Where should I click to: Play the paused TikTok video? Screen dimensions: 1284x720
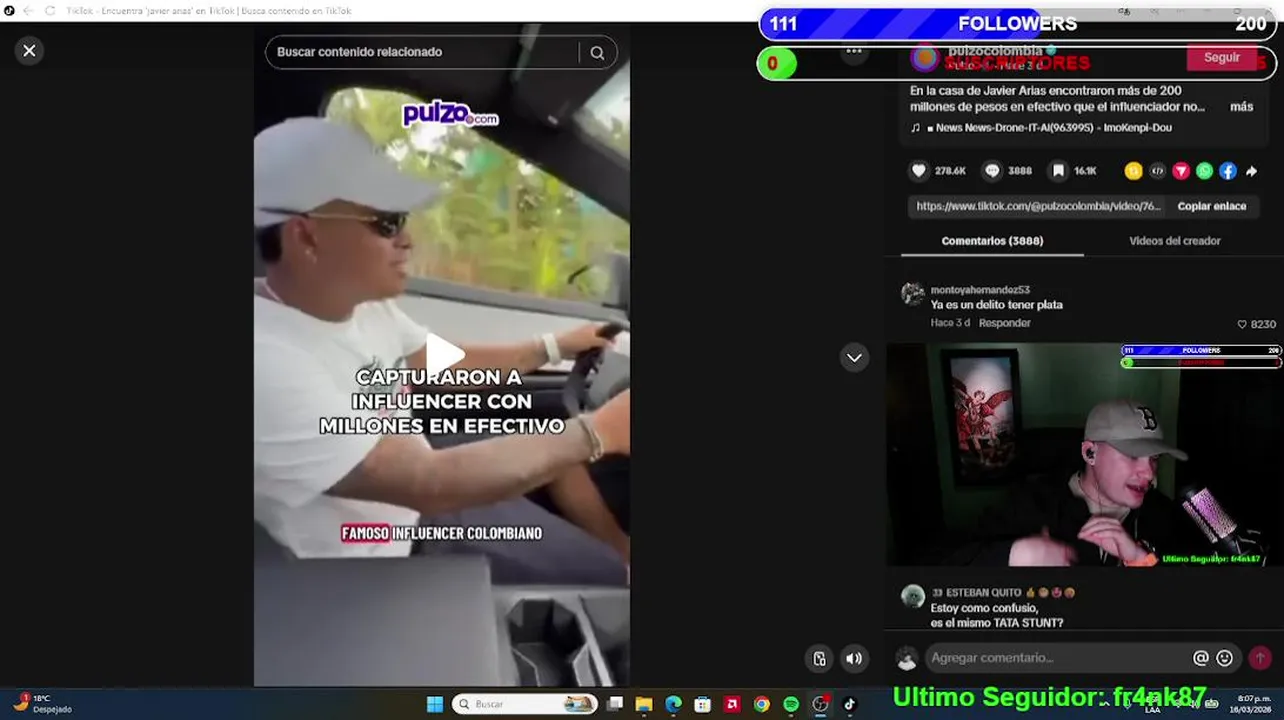point(444,353)
